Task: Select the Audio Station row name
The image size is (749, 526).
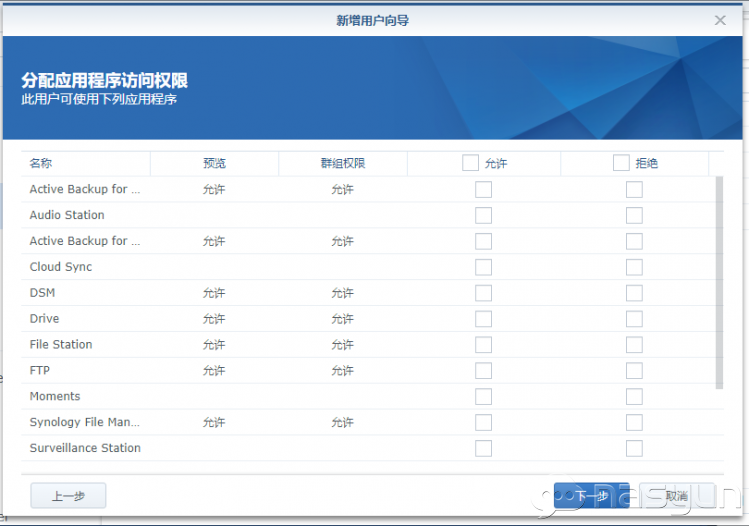Action: (67, 215)
